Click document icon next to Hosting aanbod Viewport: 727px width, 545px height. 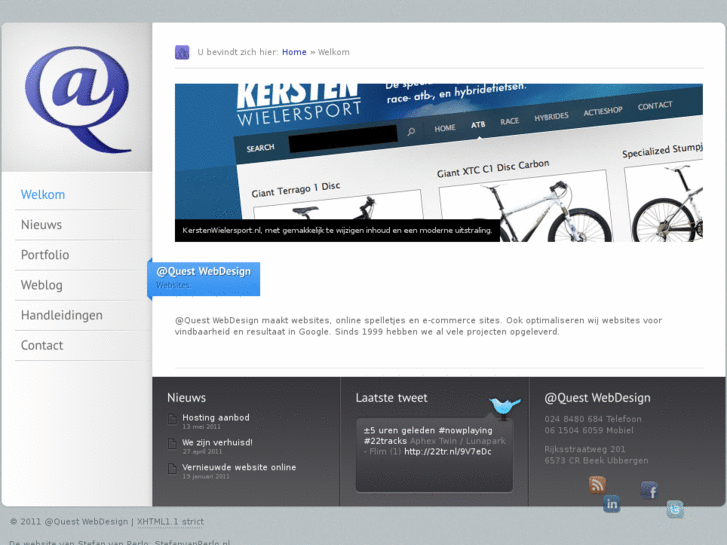[172, 419]
